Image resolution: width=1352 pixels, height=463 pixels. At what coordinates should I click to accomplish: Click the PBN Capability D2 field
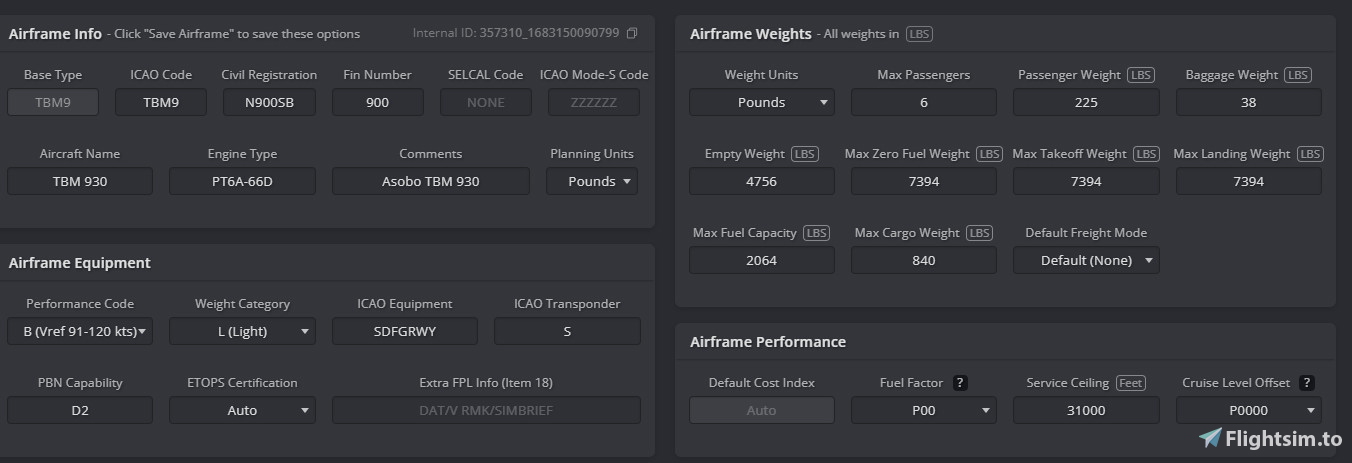pyautogui.click(x=80, y=410)
